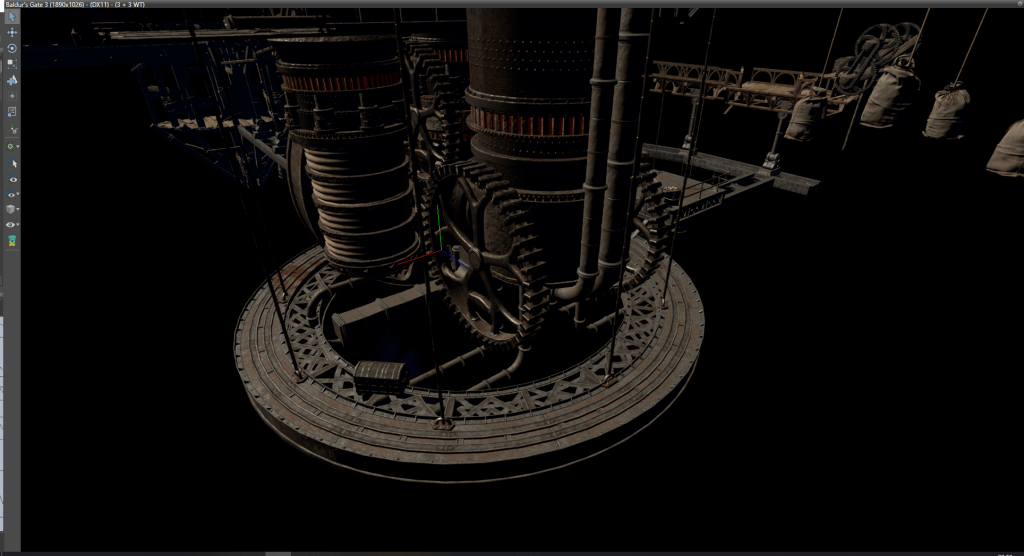This screenshot has height=556, width=1024.
Task: Click the red axis handle of the gizmo
Action: (x=410, y=265)
